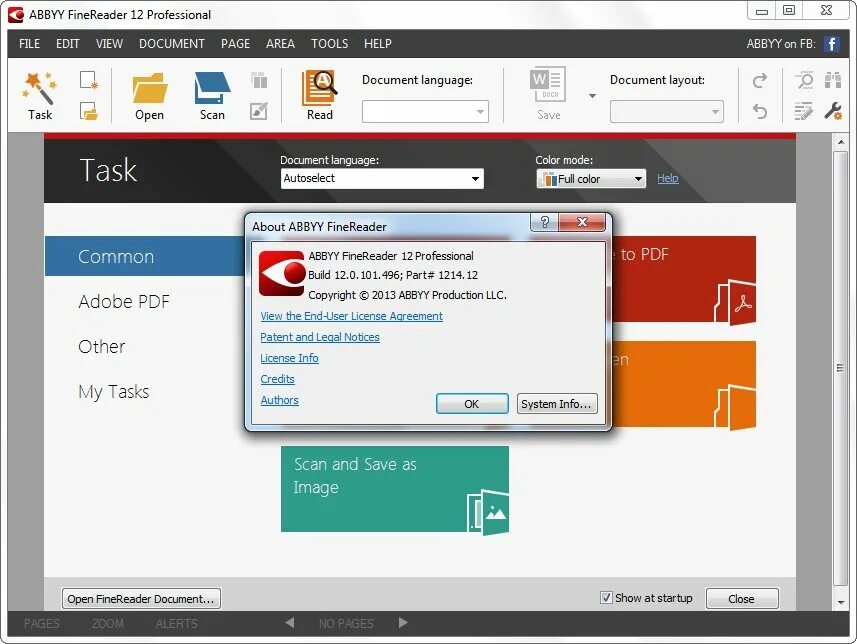Select the Common task category

tap(145, 256)
